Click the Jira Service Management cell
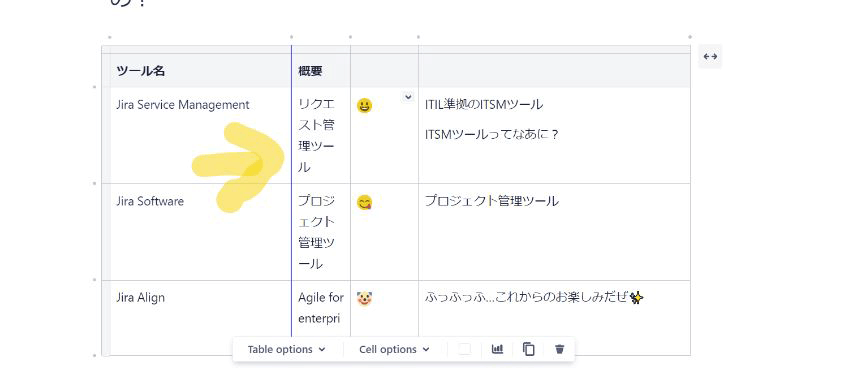This screenshot has width=867, height=392. point(201,135)
